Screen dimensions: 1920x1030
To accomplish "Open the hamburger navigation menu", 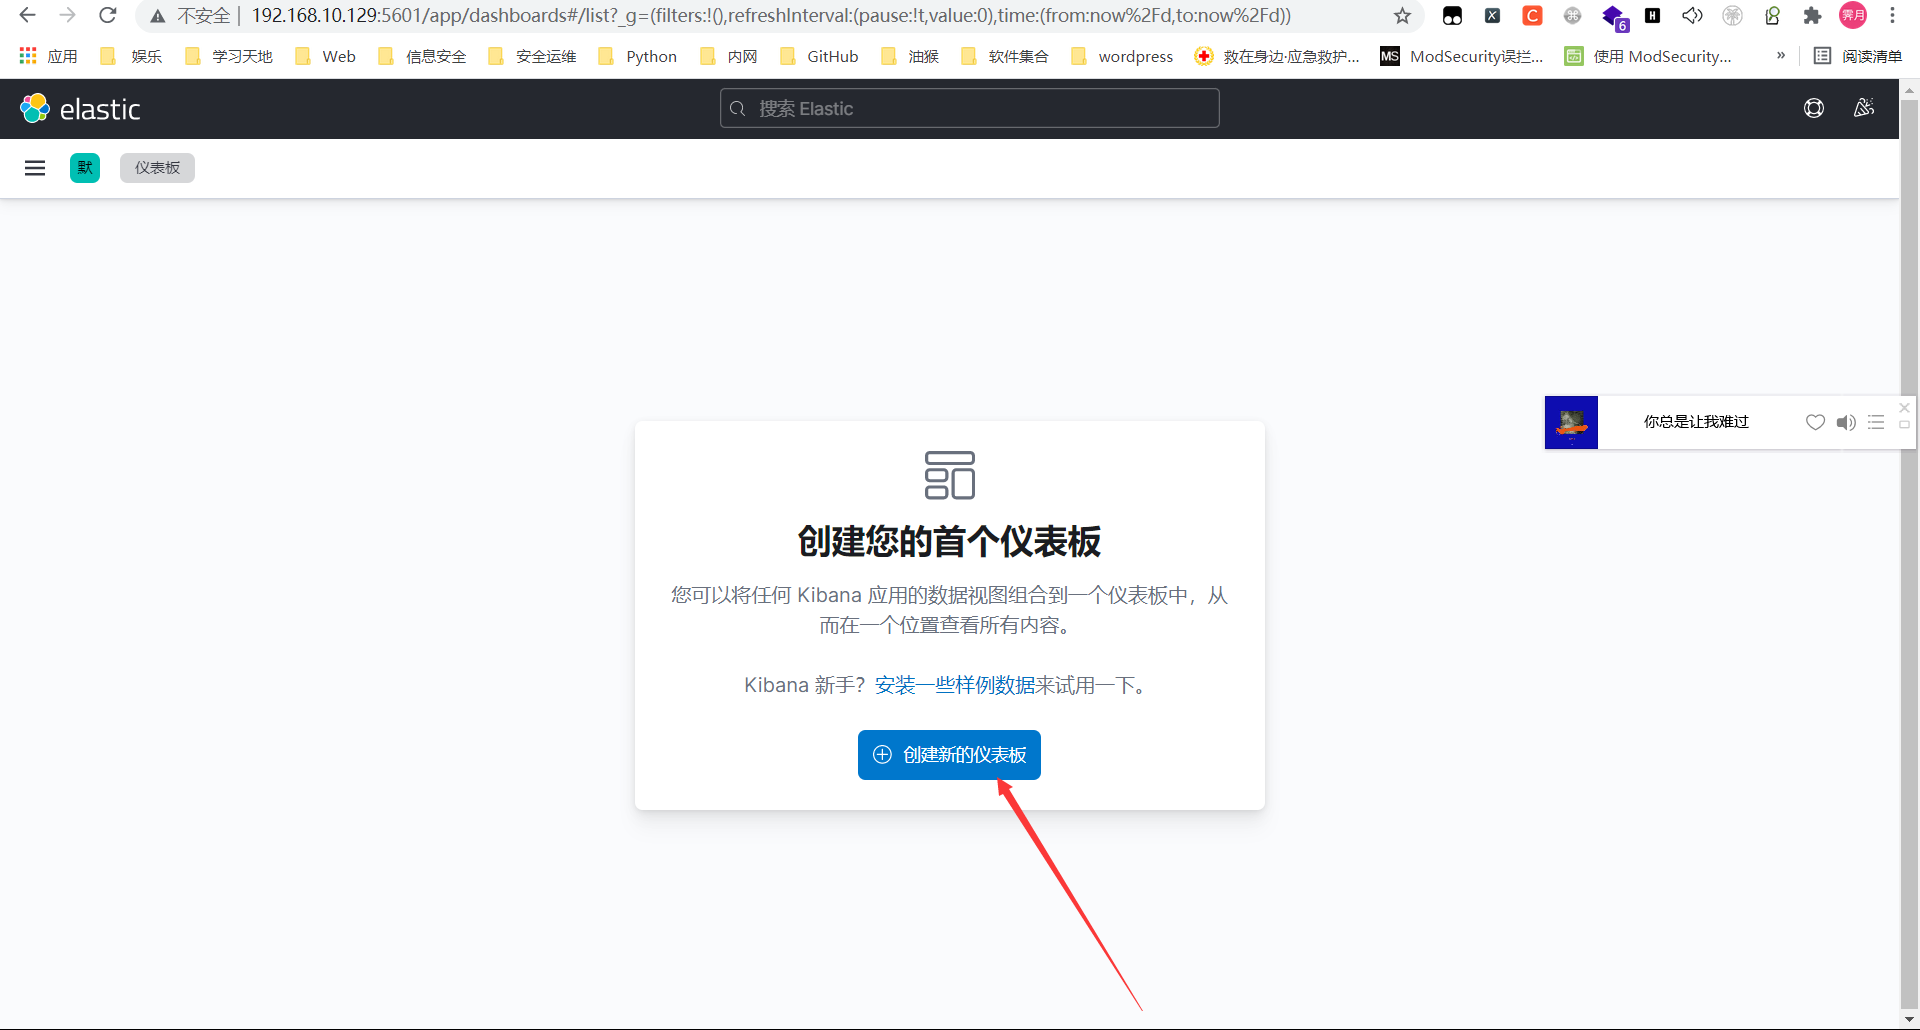I will (x=35, y=168).
